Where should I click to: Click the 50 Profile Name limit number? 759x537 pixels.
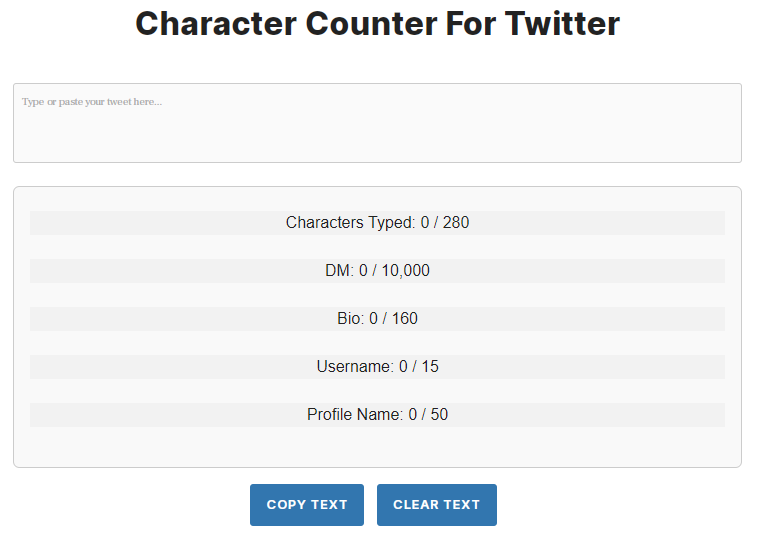point(439,415)
